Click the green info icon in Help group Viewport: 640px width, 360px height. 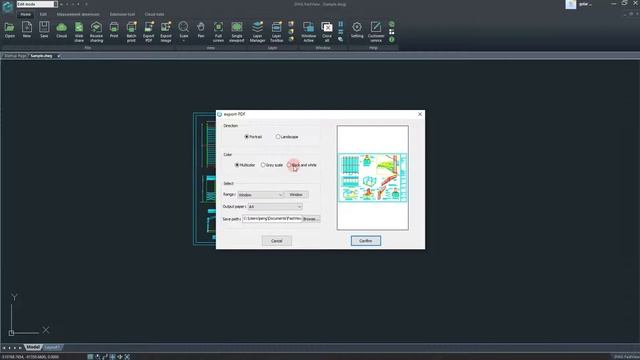point(392,40)
